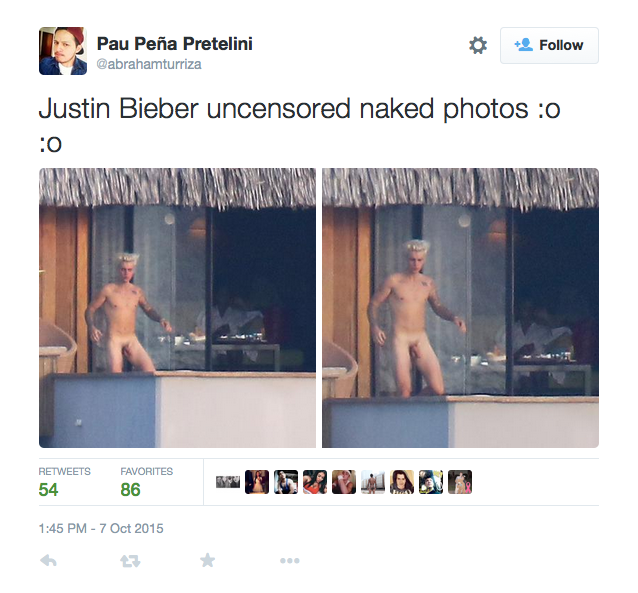Follow the @abrahamturriza account

[x=549, y=45]
